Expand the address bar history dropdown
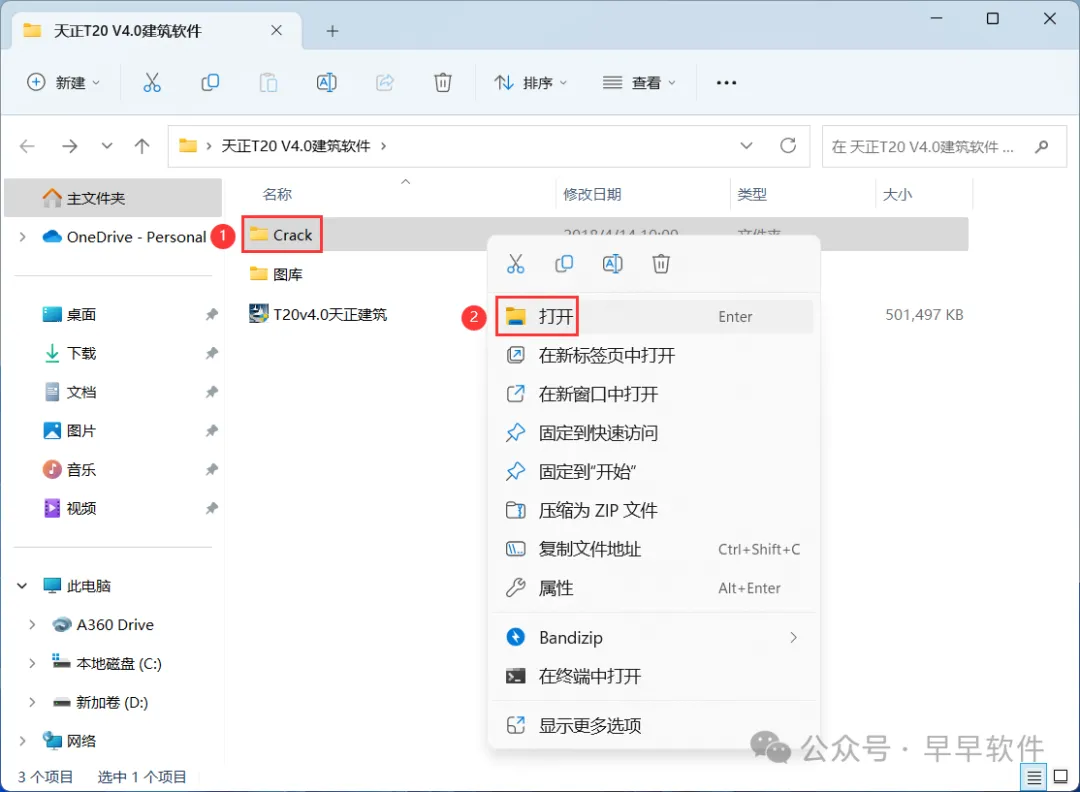 coord(746,146)
